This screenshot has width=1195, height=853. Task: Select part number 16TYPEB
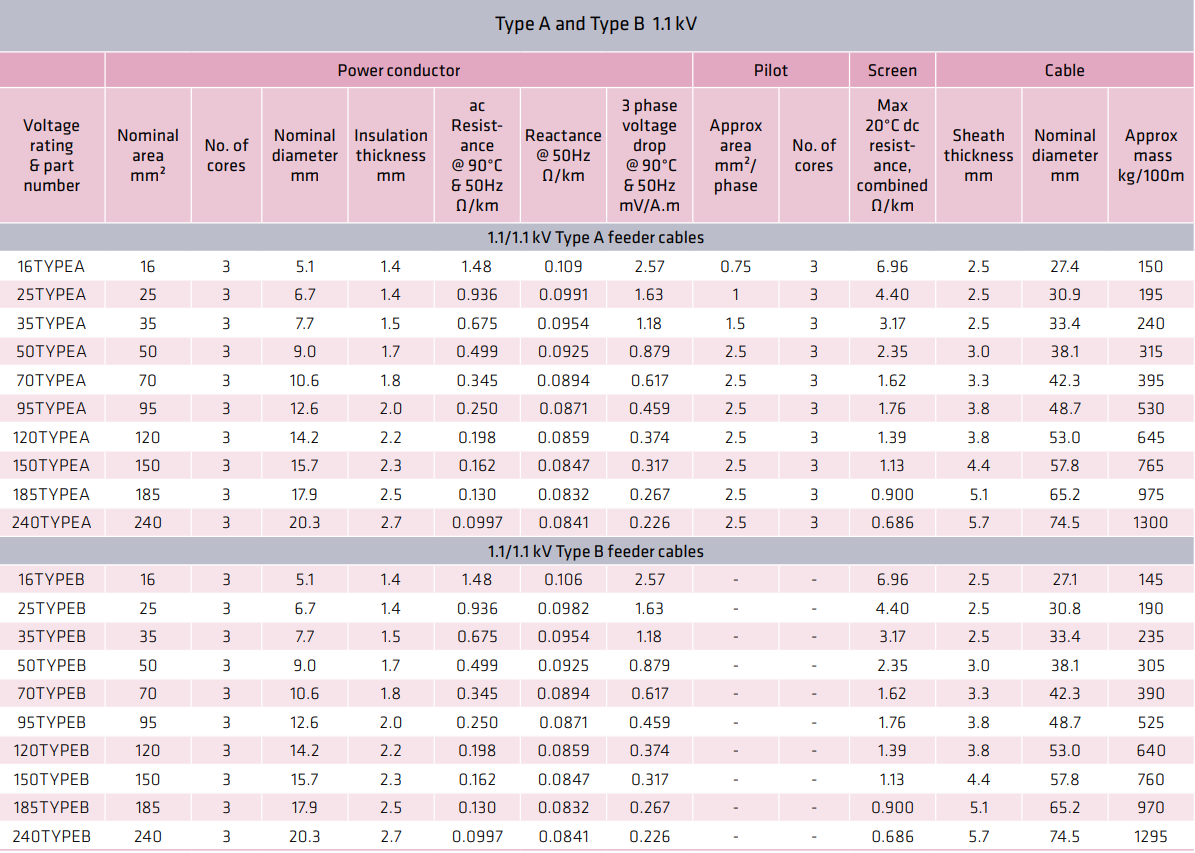click(x=51, y=580)
